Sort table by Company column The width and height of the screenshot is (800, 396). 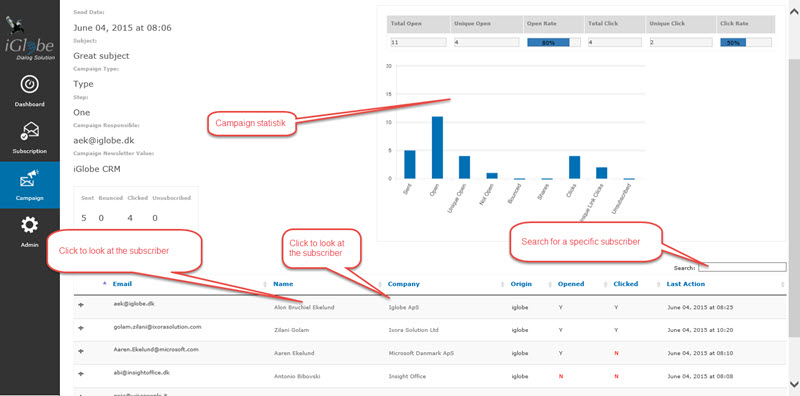[x=404, y=284]
